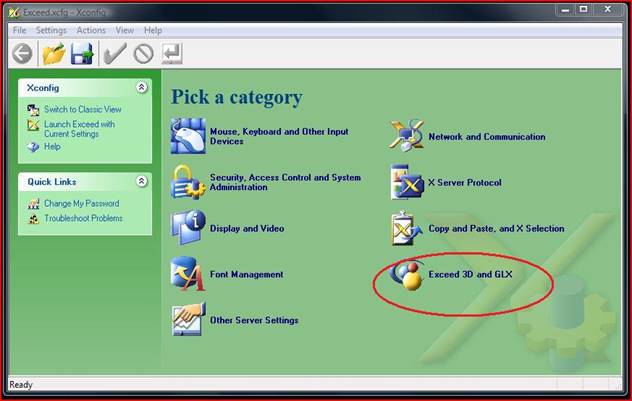Click Change My Password link
This screenshot has width=632, height=401.
point(81,204)
